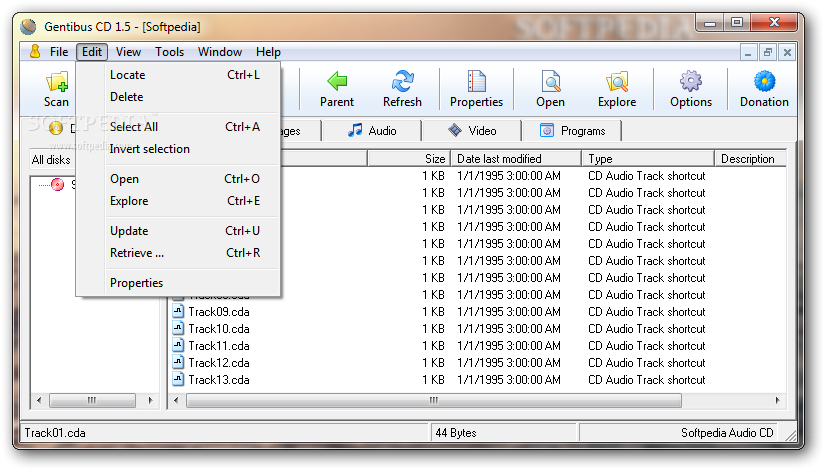Switch to the Programs tab
The image size is (825, 470).
coord(572,131)
